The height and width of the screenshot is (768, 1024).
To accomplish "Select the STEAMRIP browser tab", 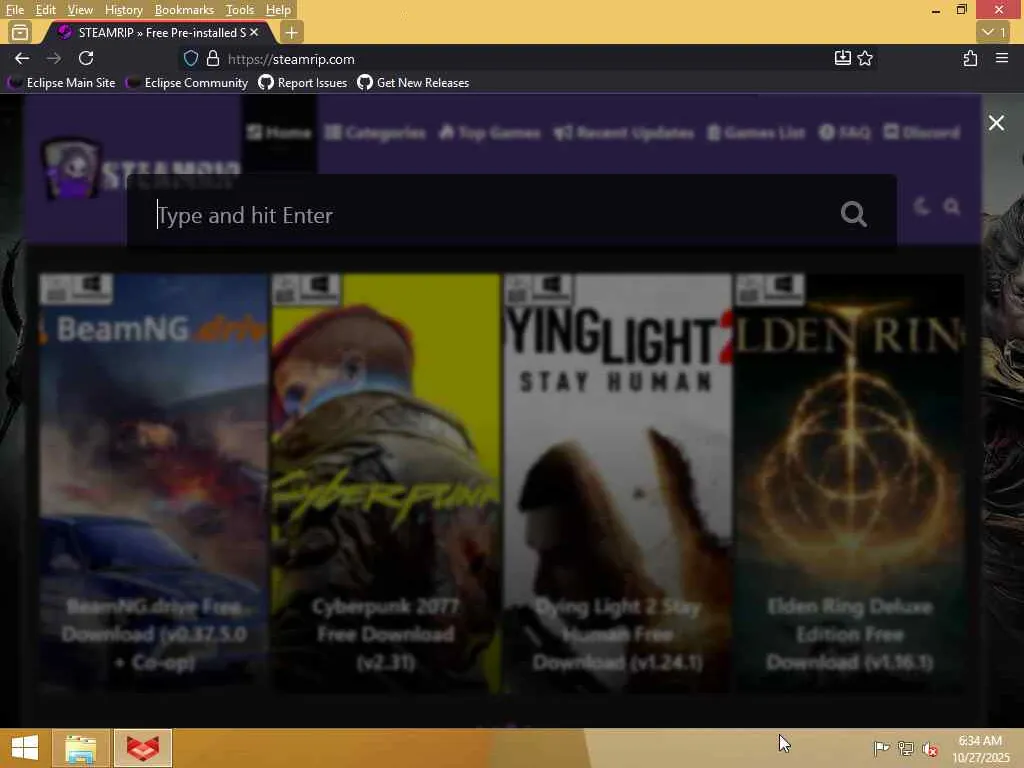I will (160, 32).
